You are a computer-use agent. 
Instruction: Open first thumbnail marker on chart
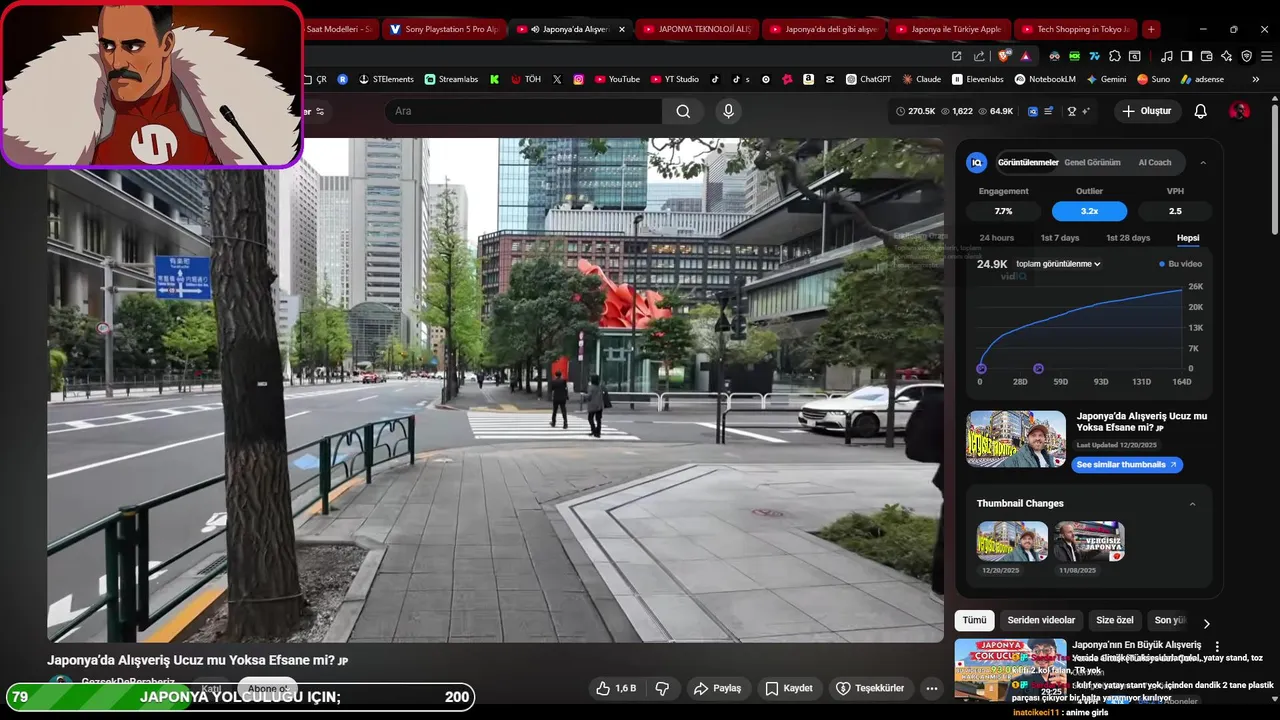pyautogui.click(x=981, y=369)
